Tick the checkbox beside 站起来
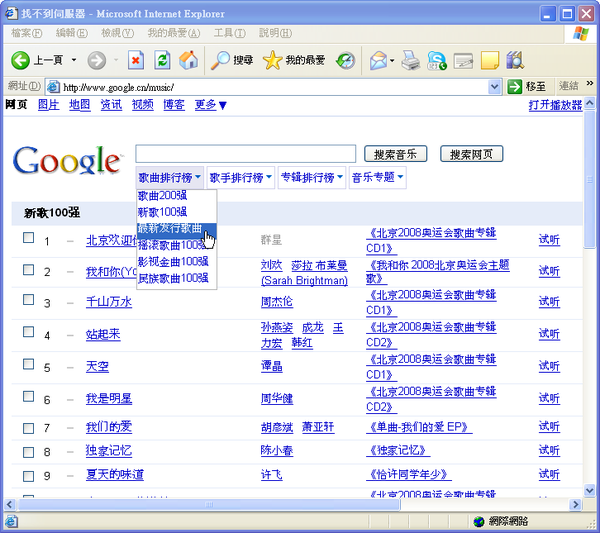Image resolution: width=600 pixels, height=533 pixels. (28, 331)
